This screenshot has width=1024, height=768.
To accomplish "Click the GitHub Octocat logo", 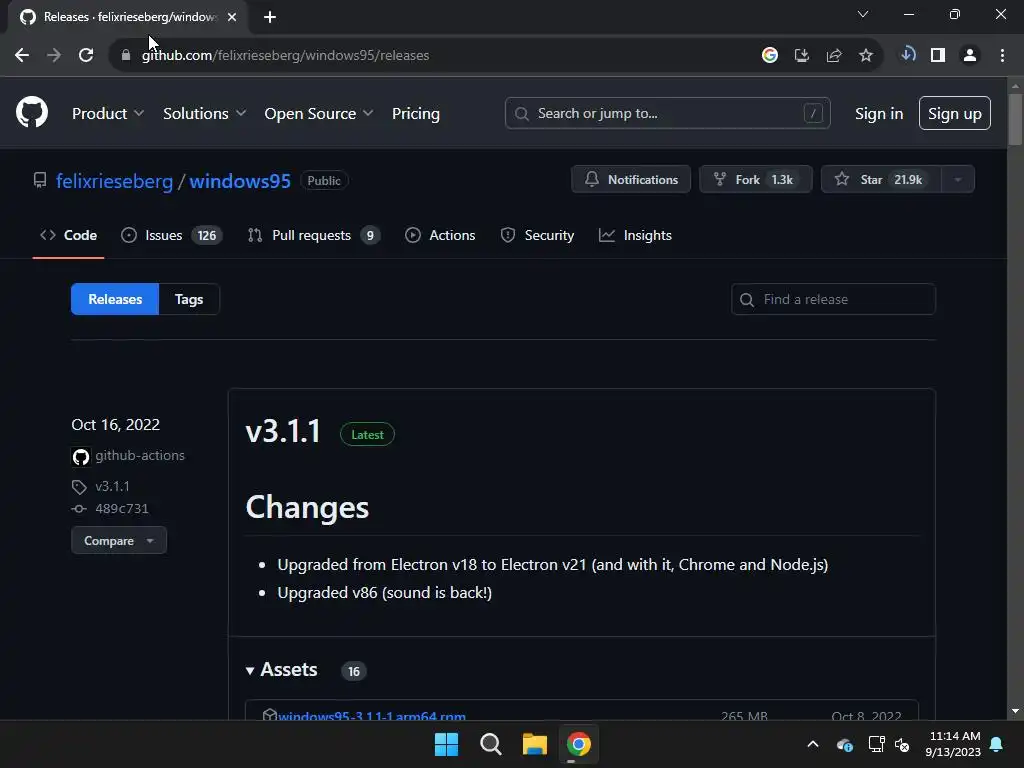I will (x=32, y=112).
